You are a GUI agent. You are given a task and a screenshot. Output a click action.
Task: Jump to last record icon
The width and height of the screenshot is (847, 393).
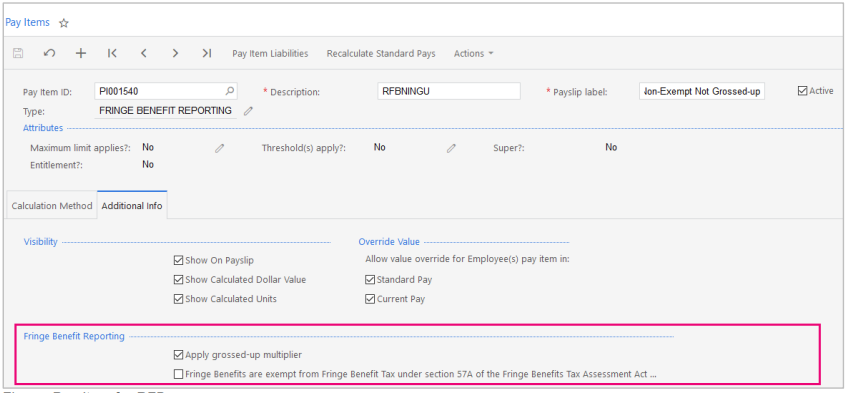[x=206, y=53]
